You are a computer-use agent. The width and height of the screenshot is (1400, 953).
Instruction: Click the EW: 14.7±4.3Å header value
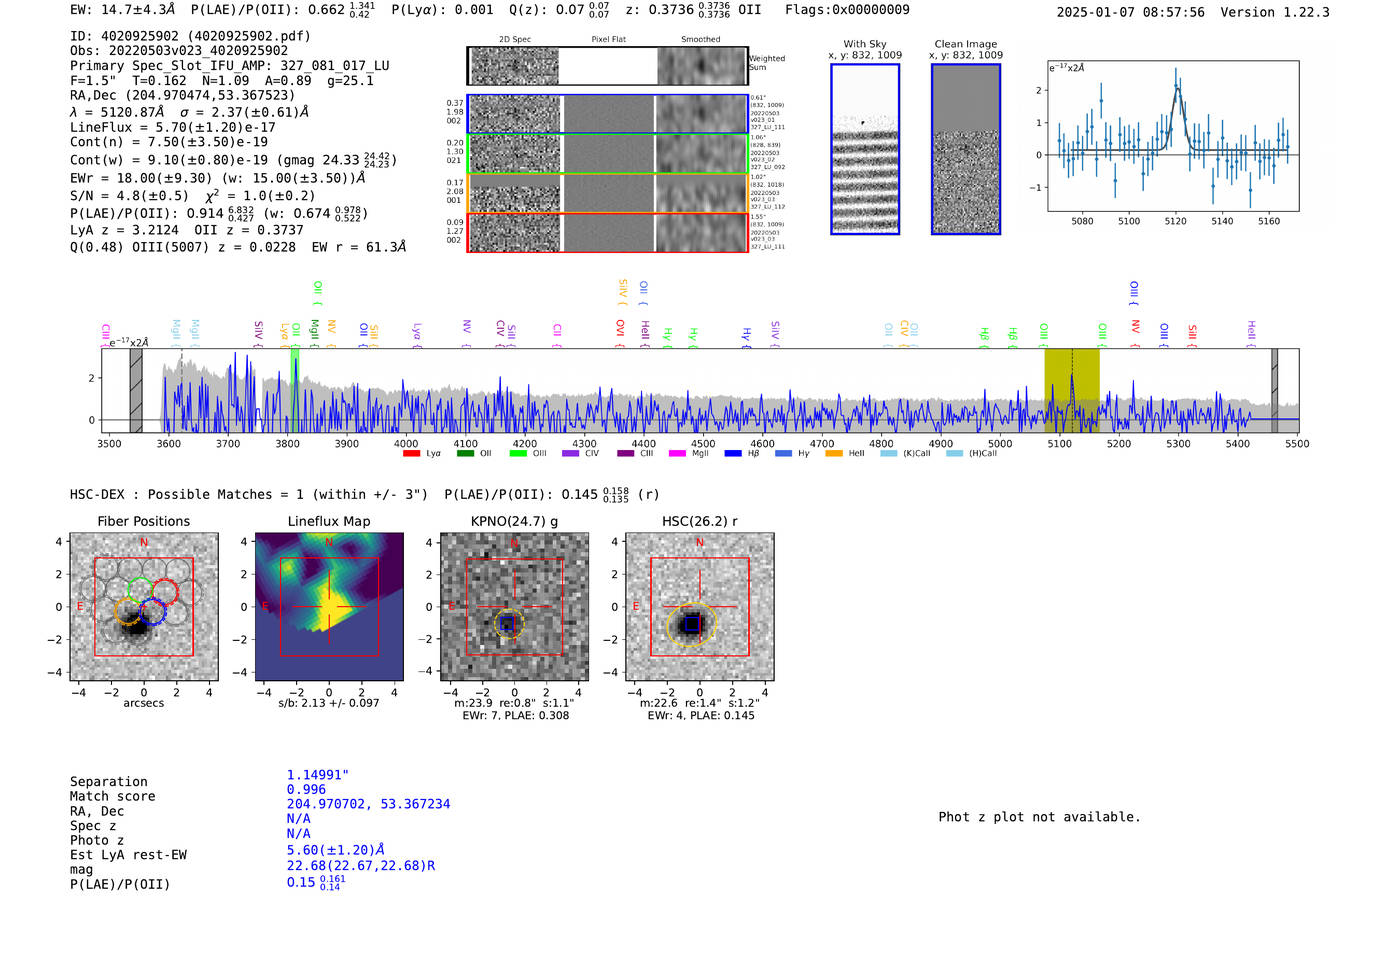point(123,10)
